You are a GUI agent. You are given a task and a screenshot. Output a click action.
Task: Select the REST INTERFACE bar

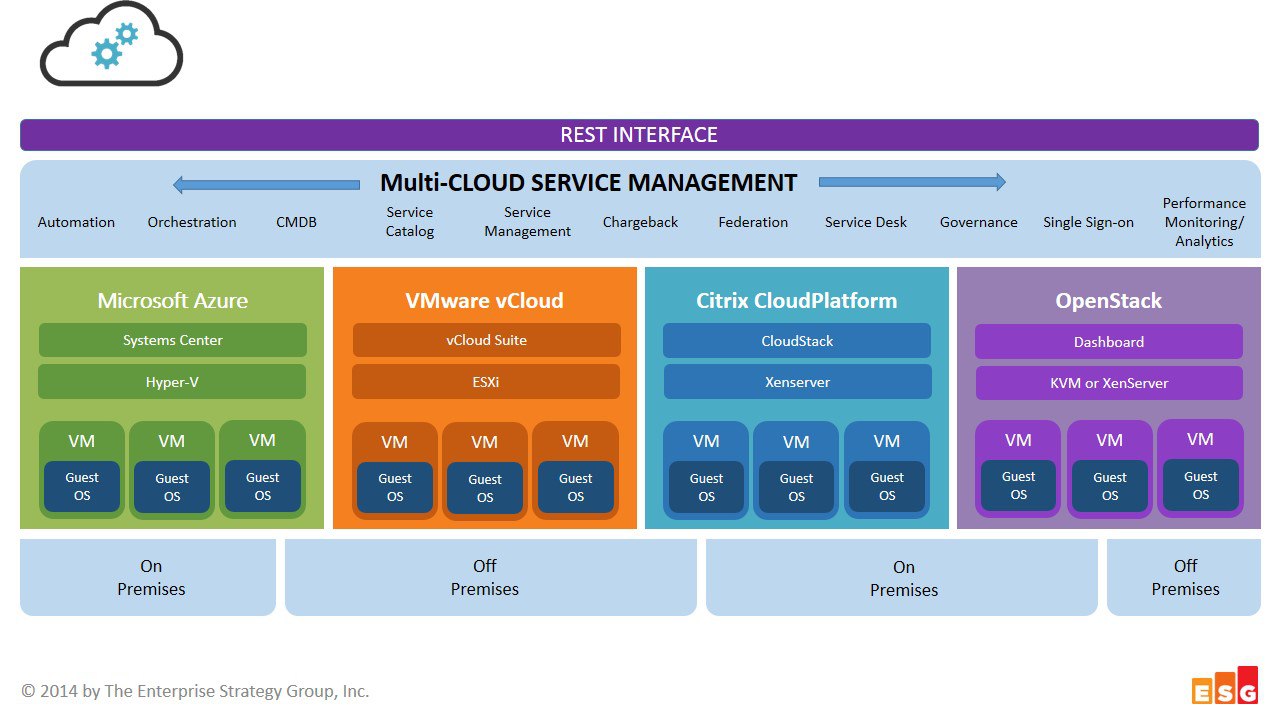639,135
